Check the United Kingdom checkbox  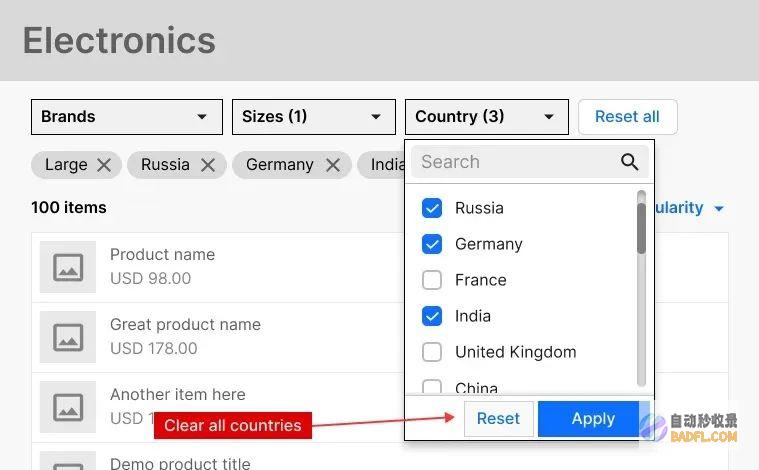pyautogui.click(x=432, y=352)
